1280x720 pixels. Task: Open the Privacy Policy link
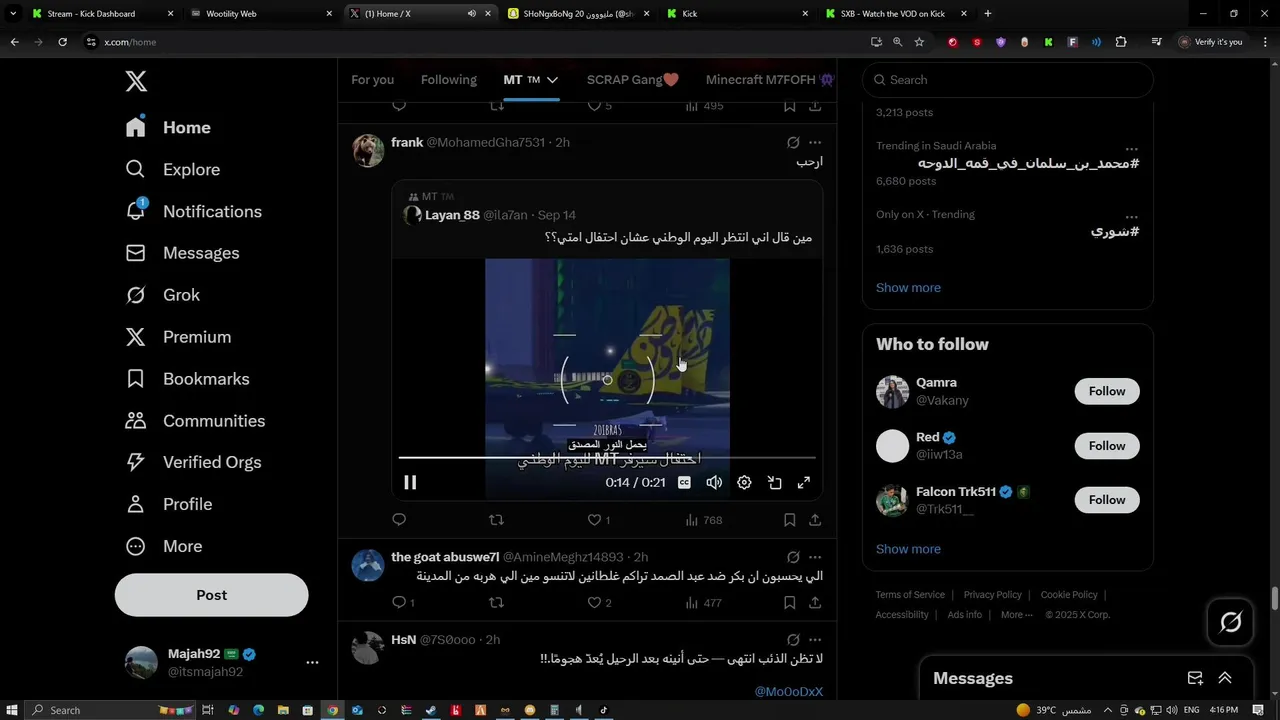[992, 595]
